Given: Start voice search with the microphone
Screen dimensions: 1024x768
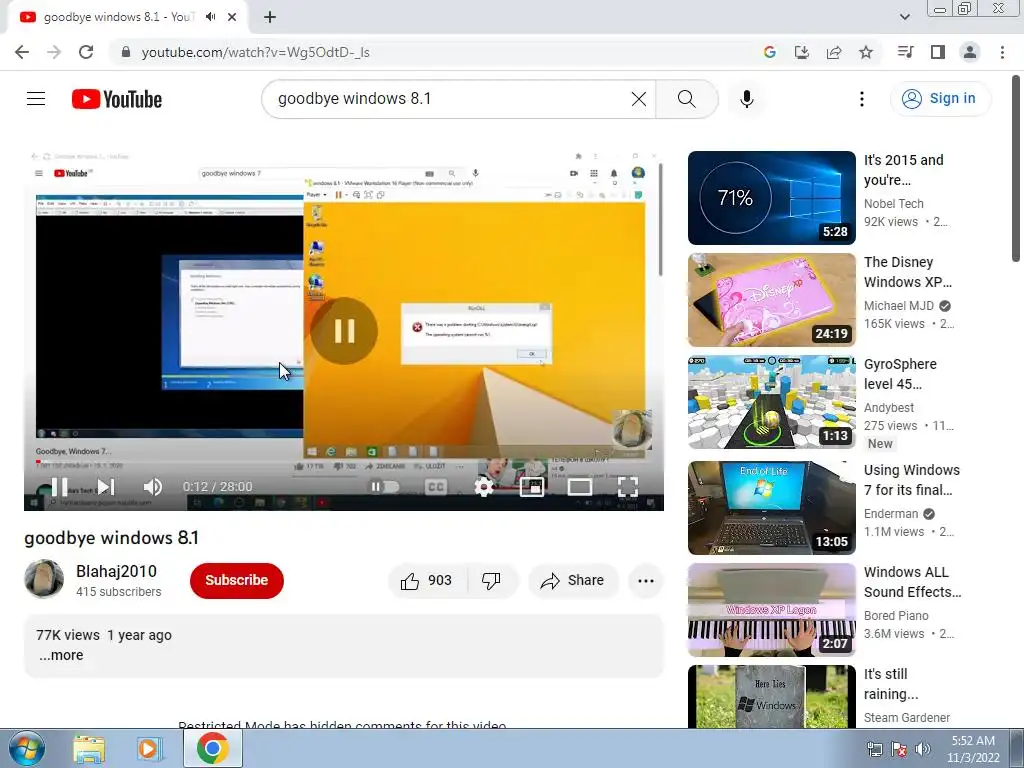Looking at the screenshot, I should (747, 99).
